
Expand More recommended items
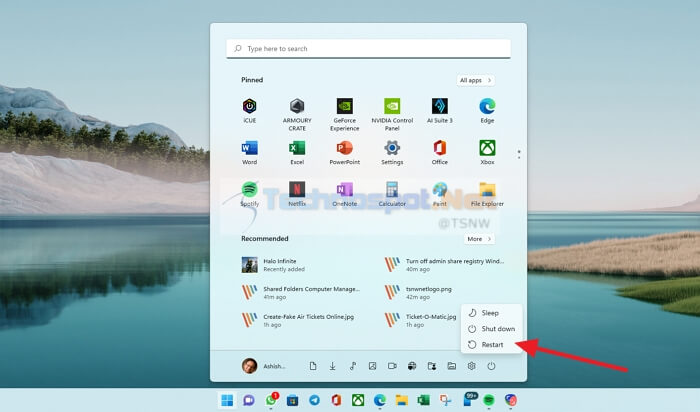click(479, 239)
